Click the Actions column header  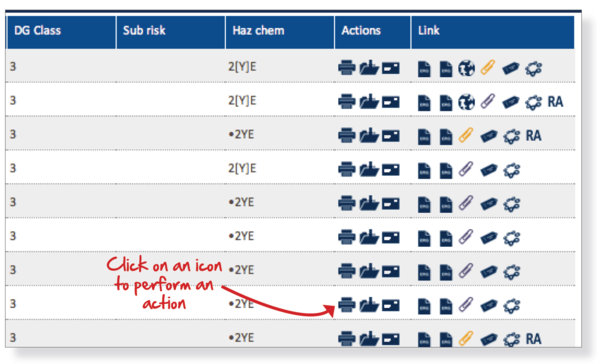[373, 32]
